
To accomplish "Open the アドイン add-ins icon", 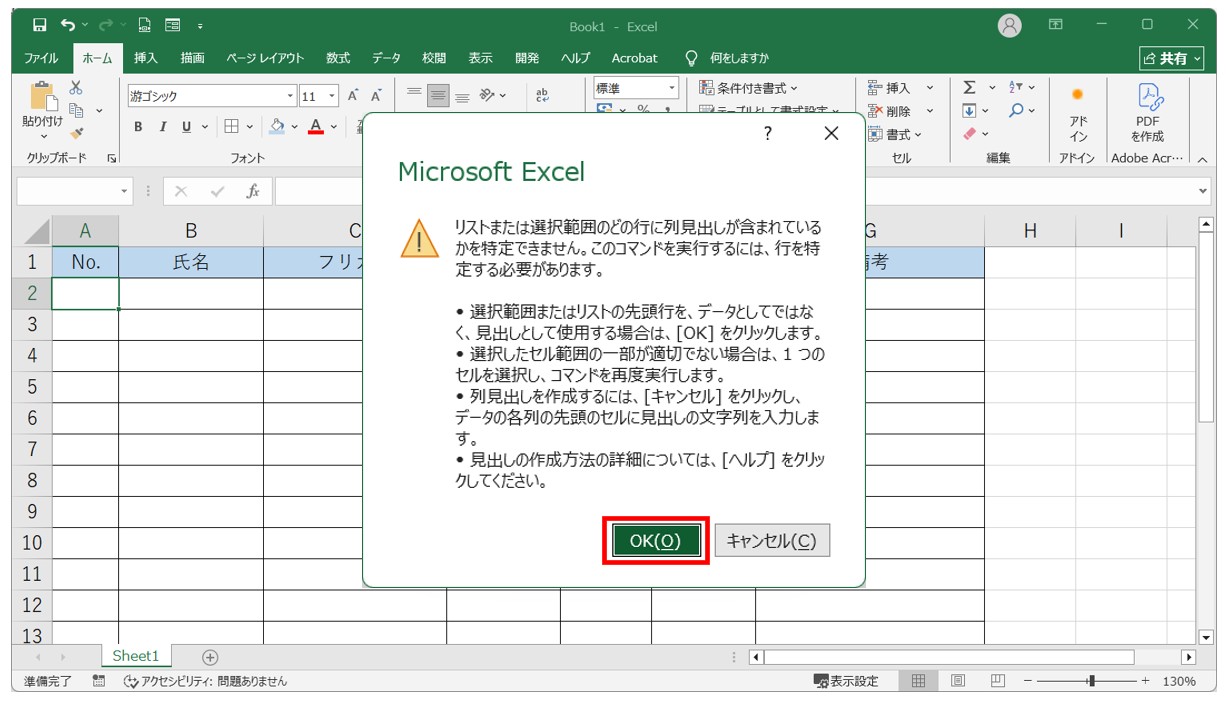I will [1078, 114].
